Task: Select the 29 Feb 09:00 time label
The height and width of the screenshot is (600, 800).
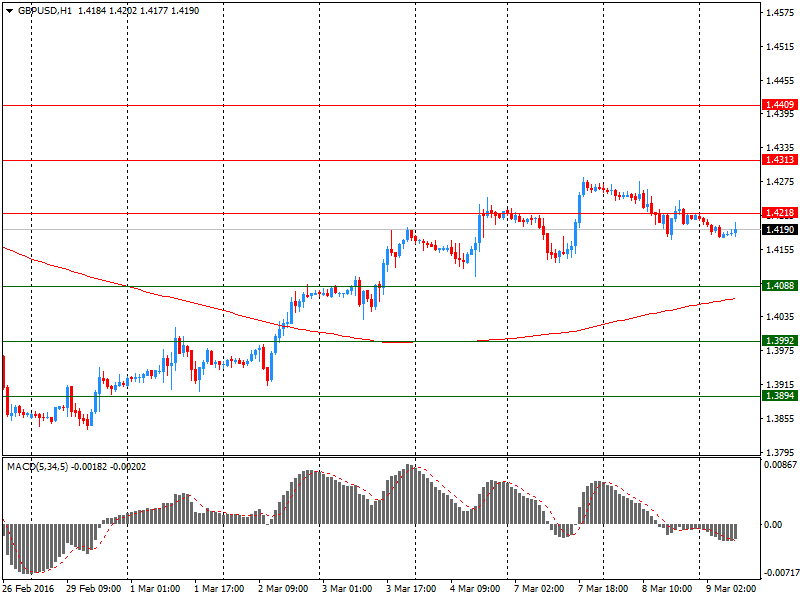Action: click(x=93, y=589)
